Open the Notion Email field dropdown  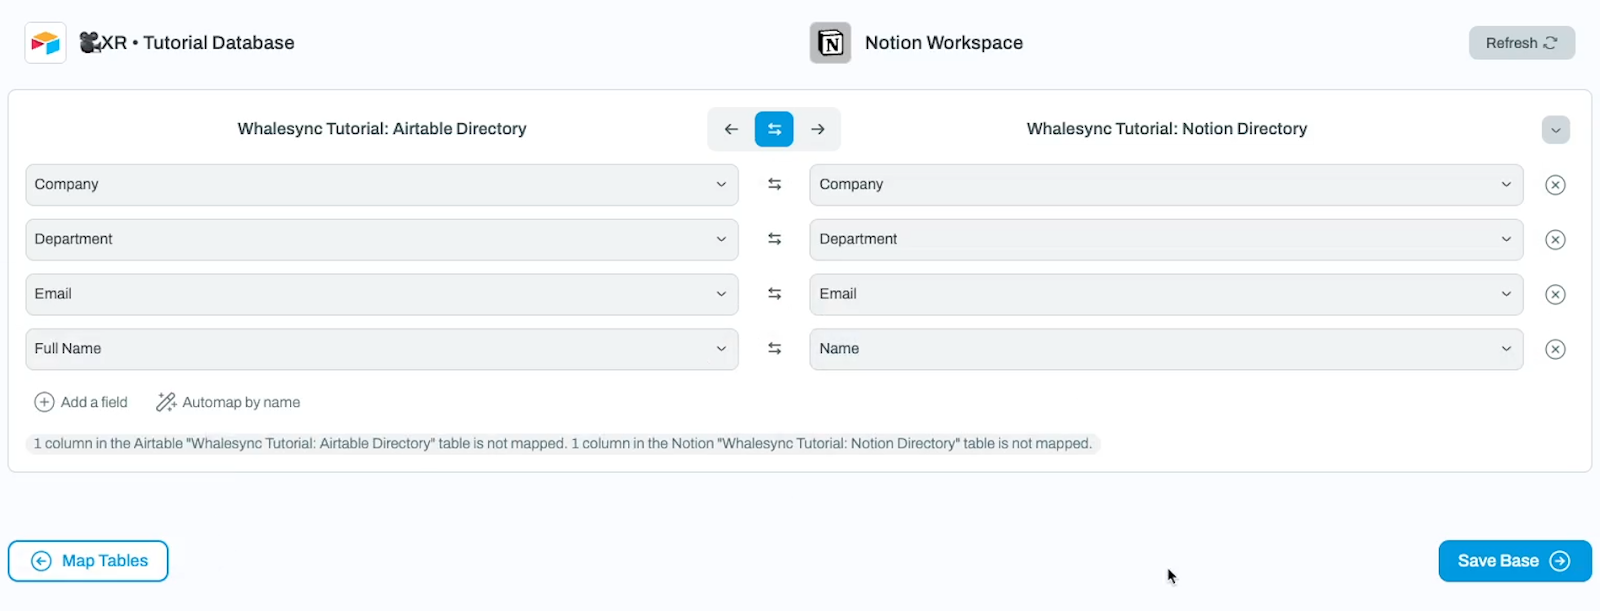1166,295
